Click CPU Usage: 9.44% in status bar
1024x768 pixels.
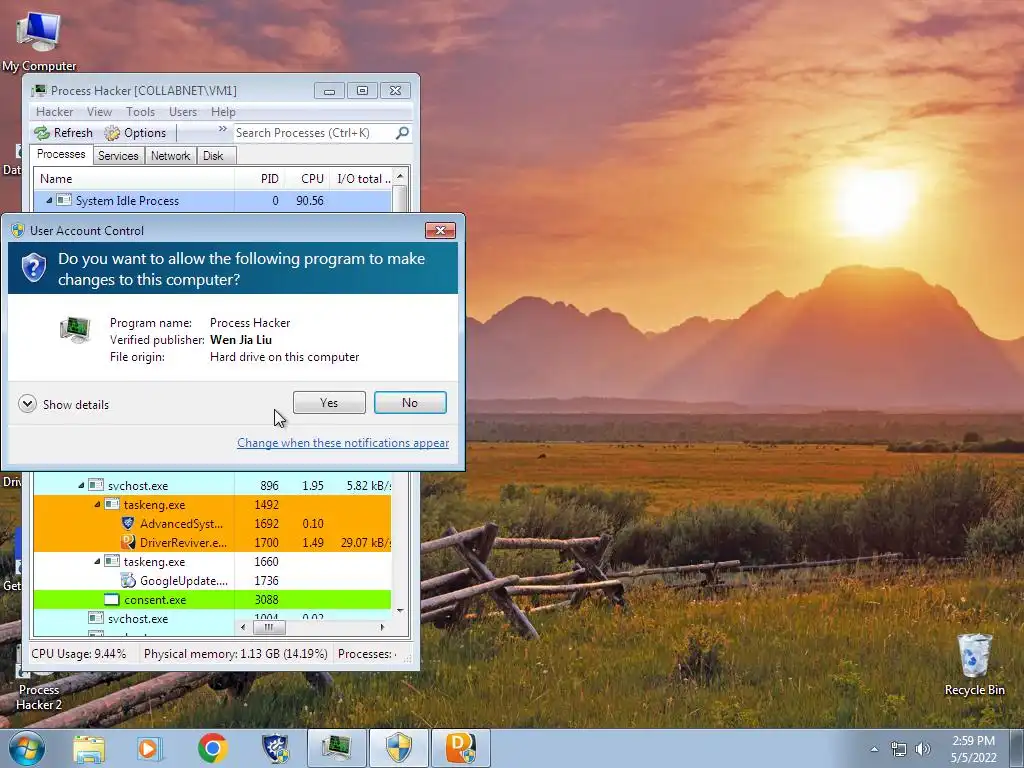[79, 654]
